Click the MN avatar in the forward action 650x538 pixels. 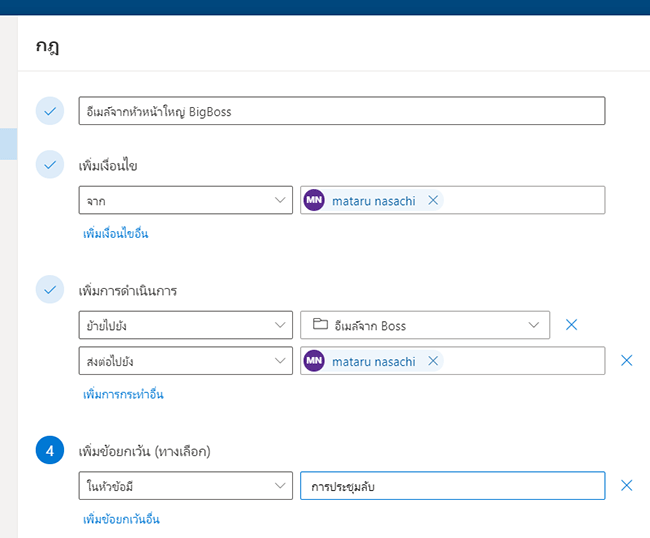point(314,361)
